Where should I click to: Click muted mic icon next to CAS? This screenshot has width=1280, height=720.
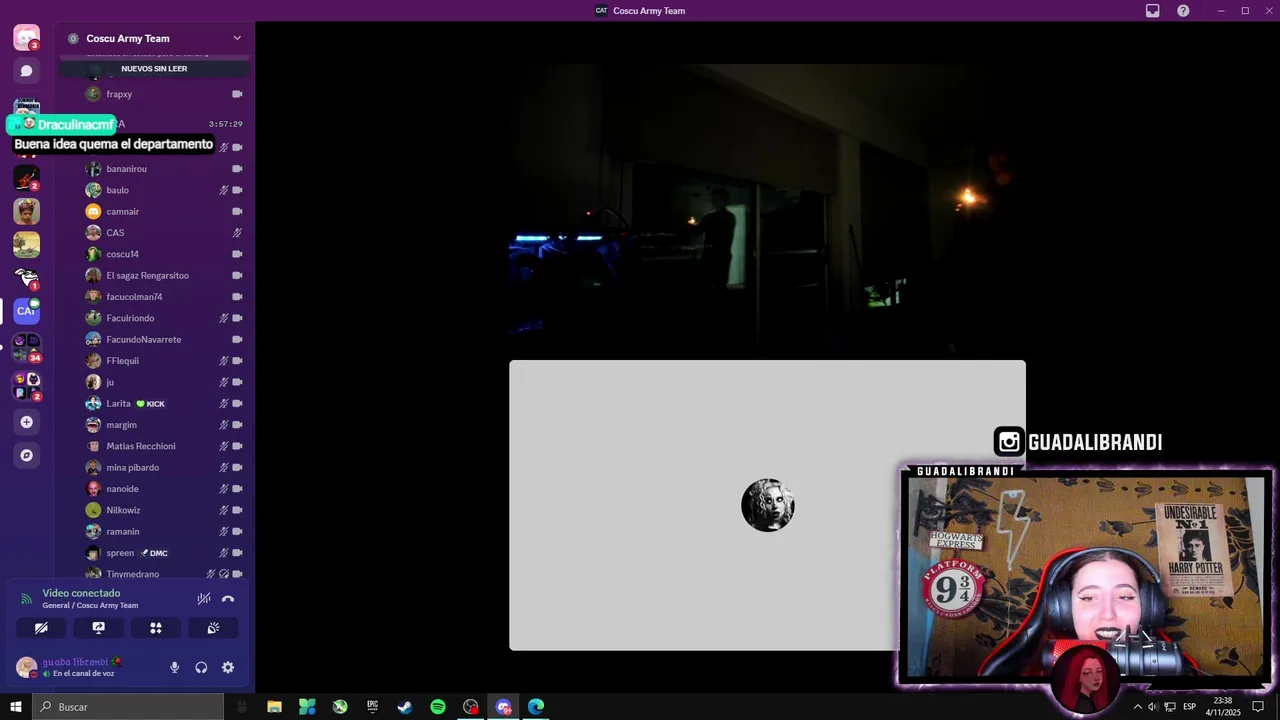tap(237, 233)
